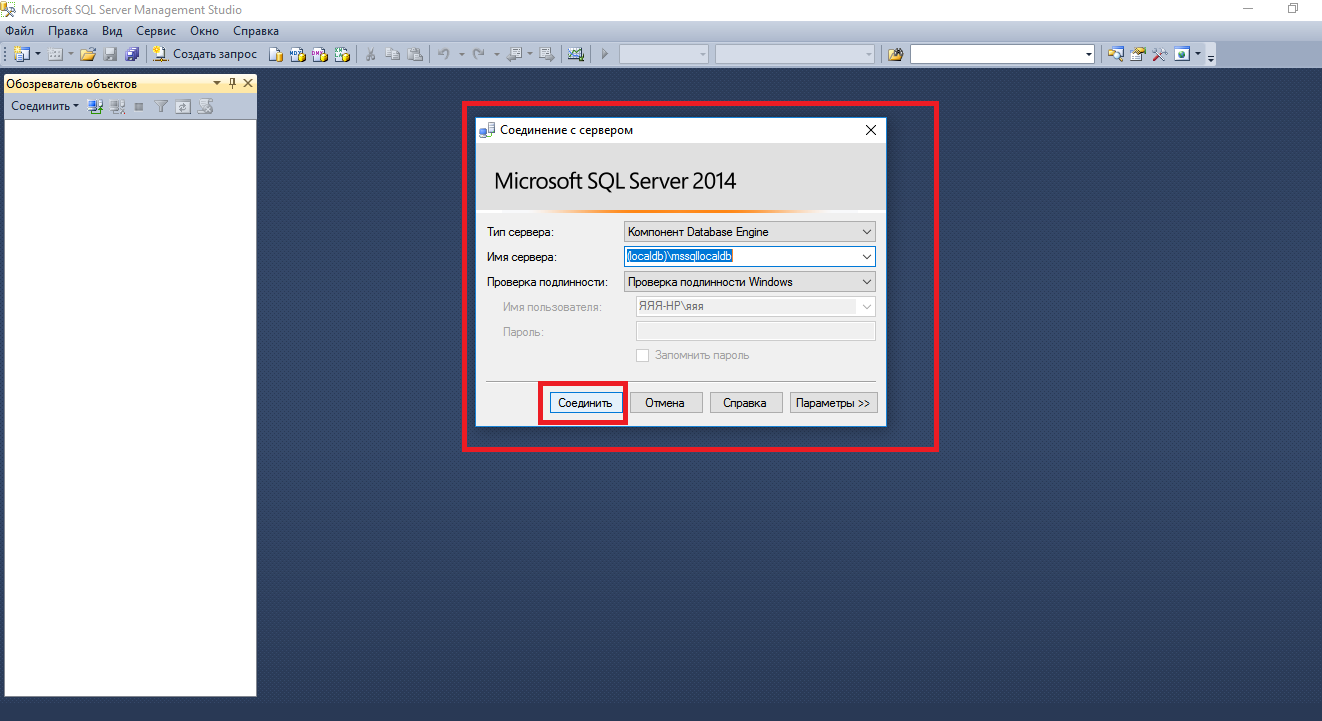Click 'Создать запрос' in the toolbar

point(205,54)
